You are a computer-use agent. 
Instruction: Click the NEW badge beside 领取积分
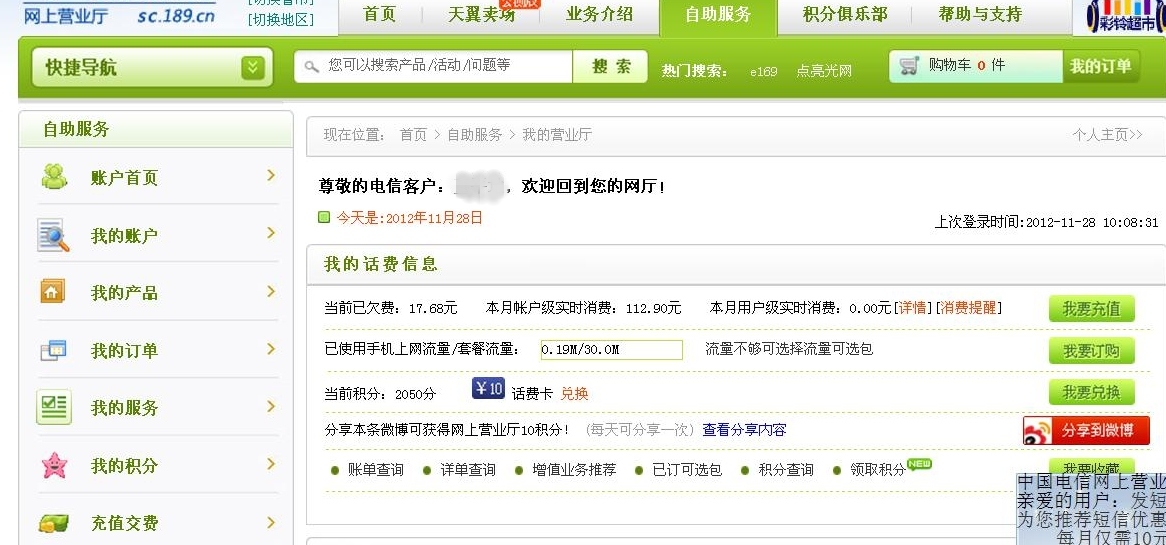(x=919, y=464)
